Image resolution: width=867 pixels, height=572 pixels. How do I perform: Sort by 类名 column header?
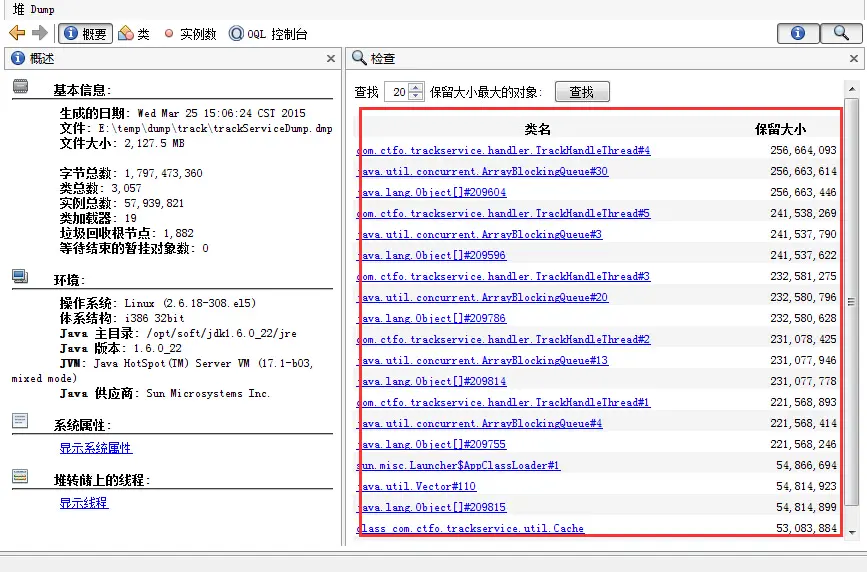(x=537, y=129)
